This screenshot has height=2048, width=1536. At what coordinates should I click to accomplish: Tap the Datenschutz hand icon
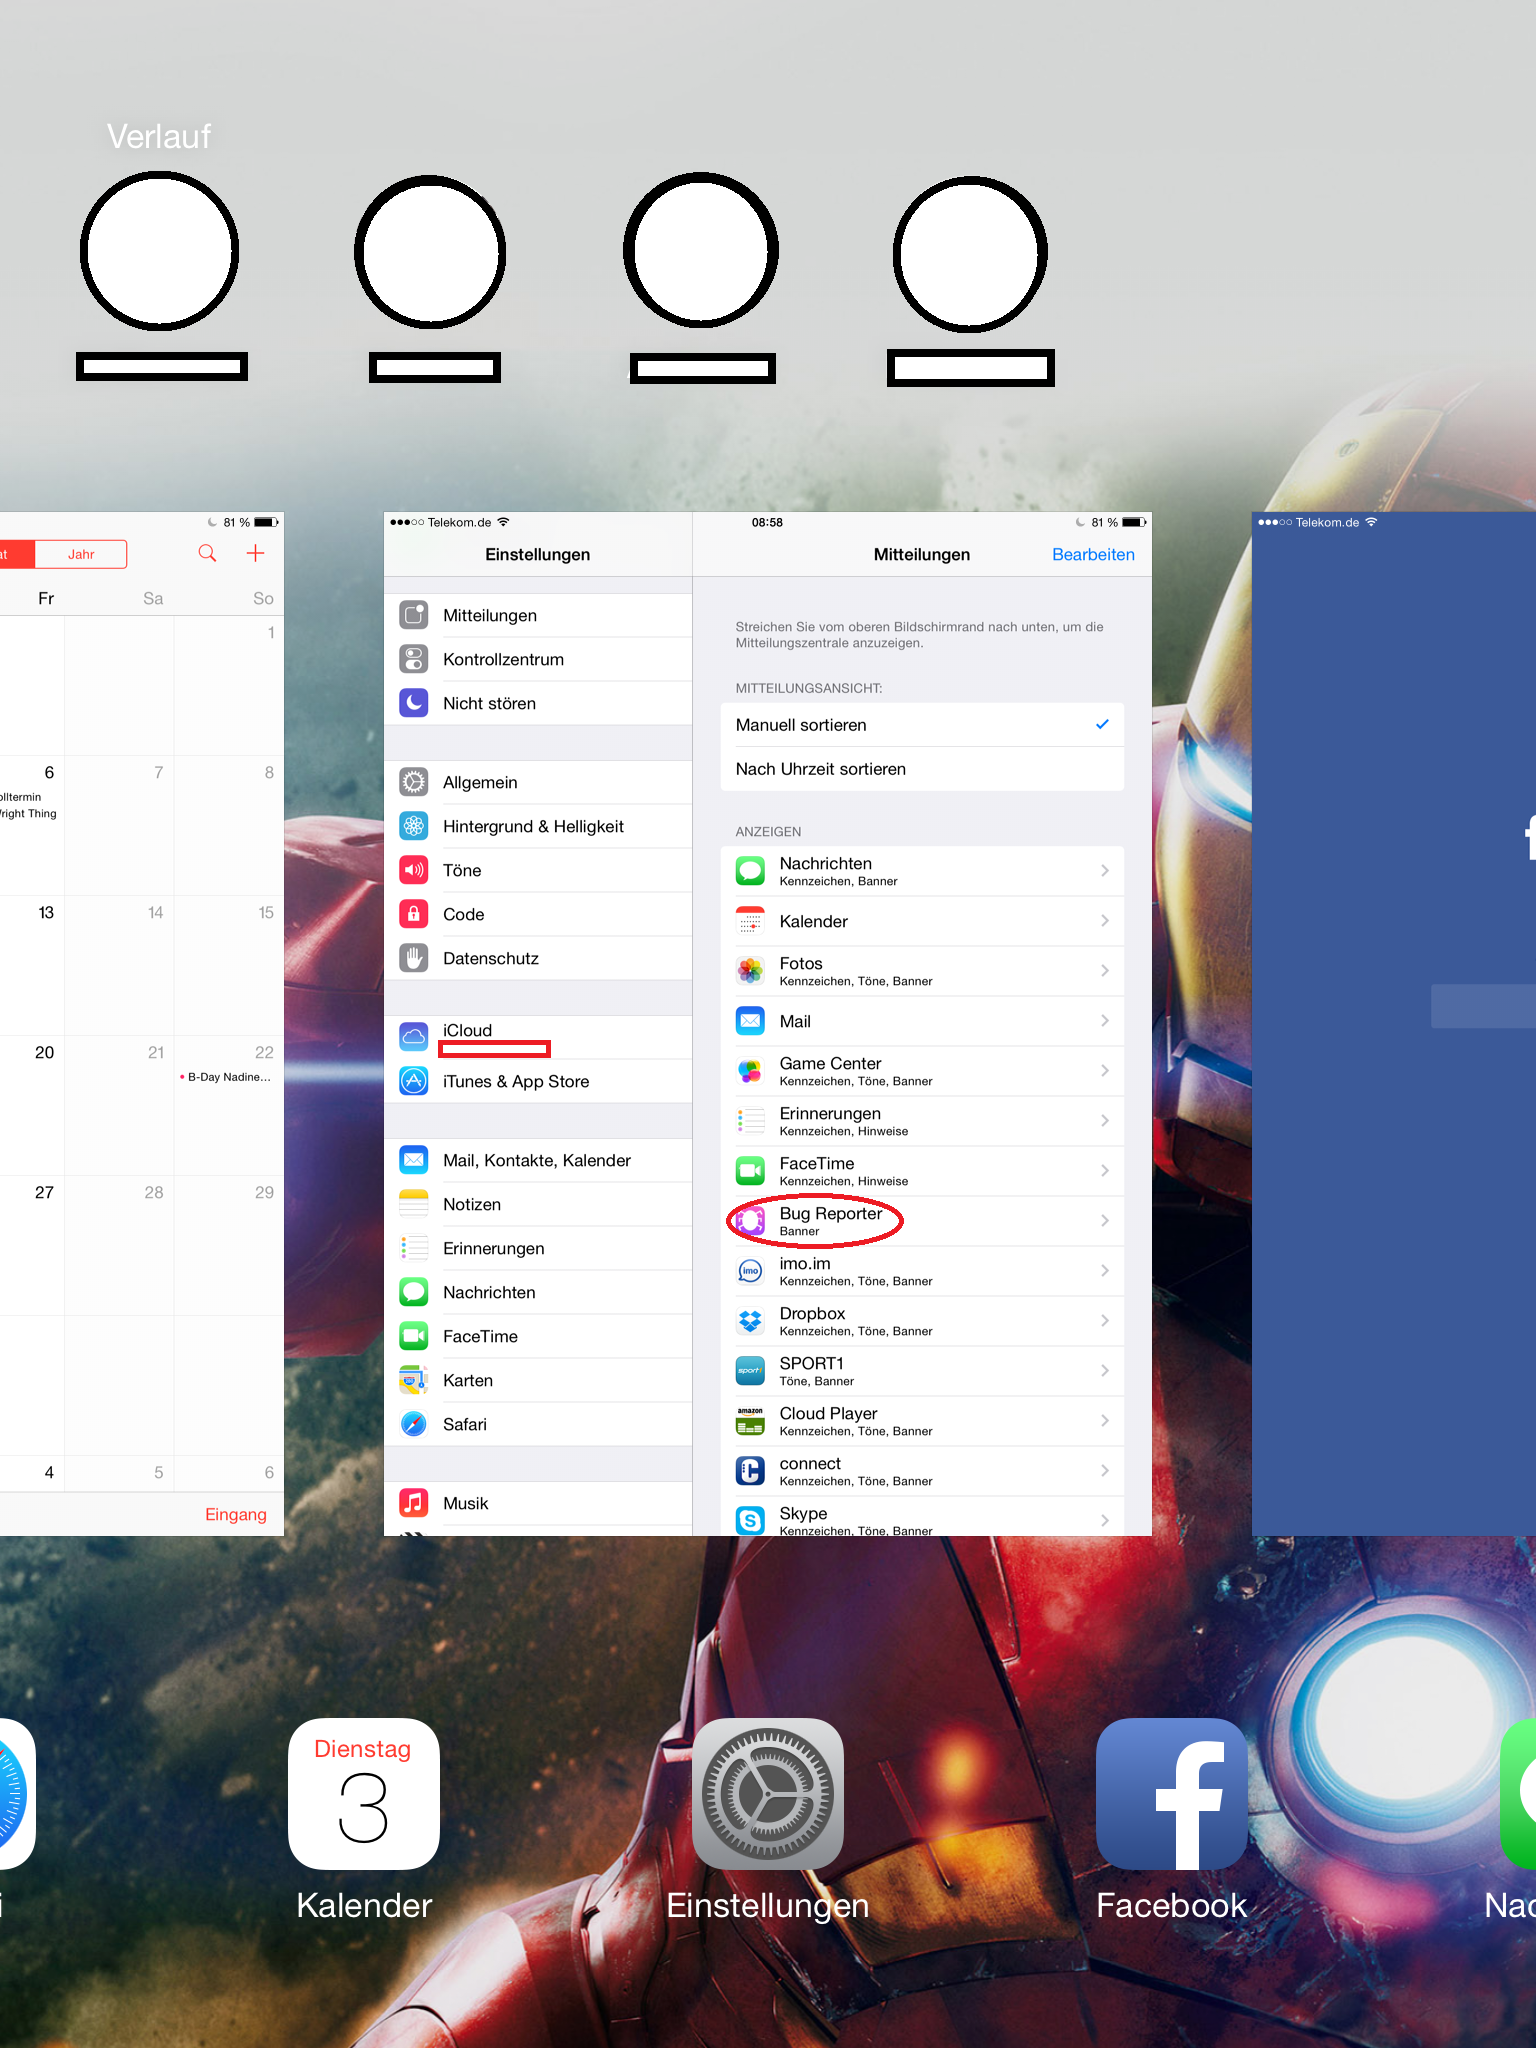[x=414, y=958]
